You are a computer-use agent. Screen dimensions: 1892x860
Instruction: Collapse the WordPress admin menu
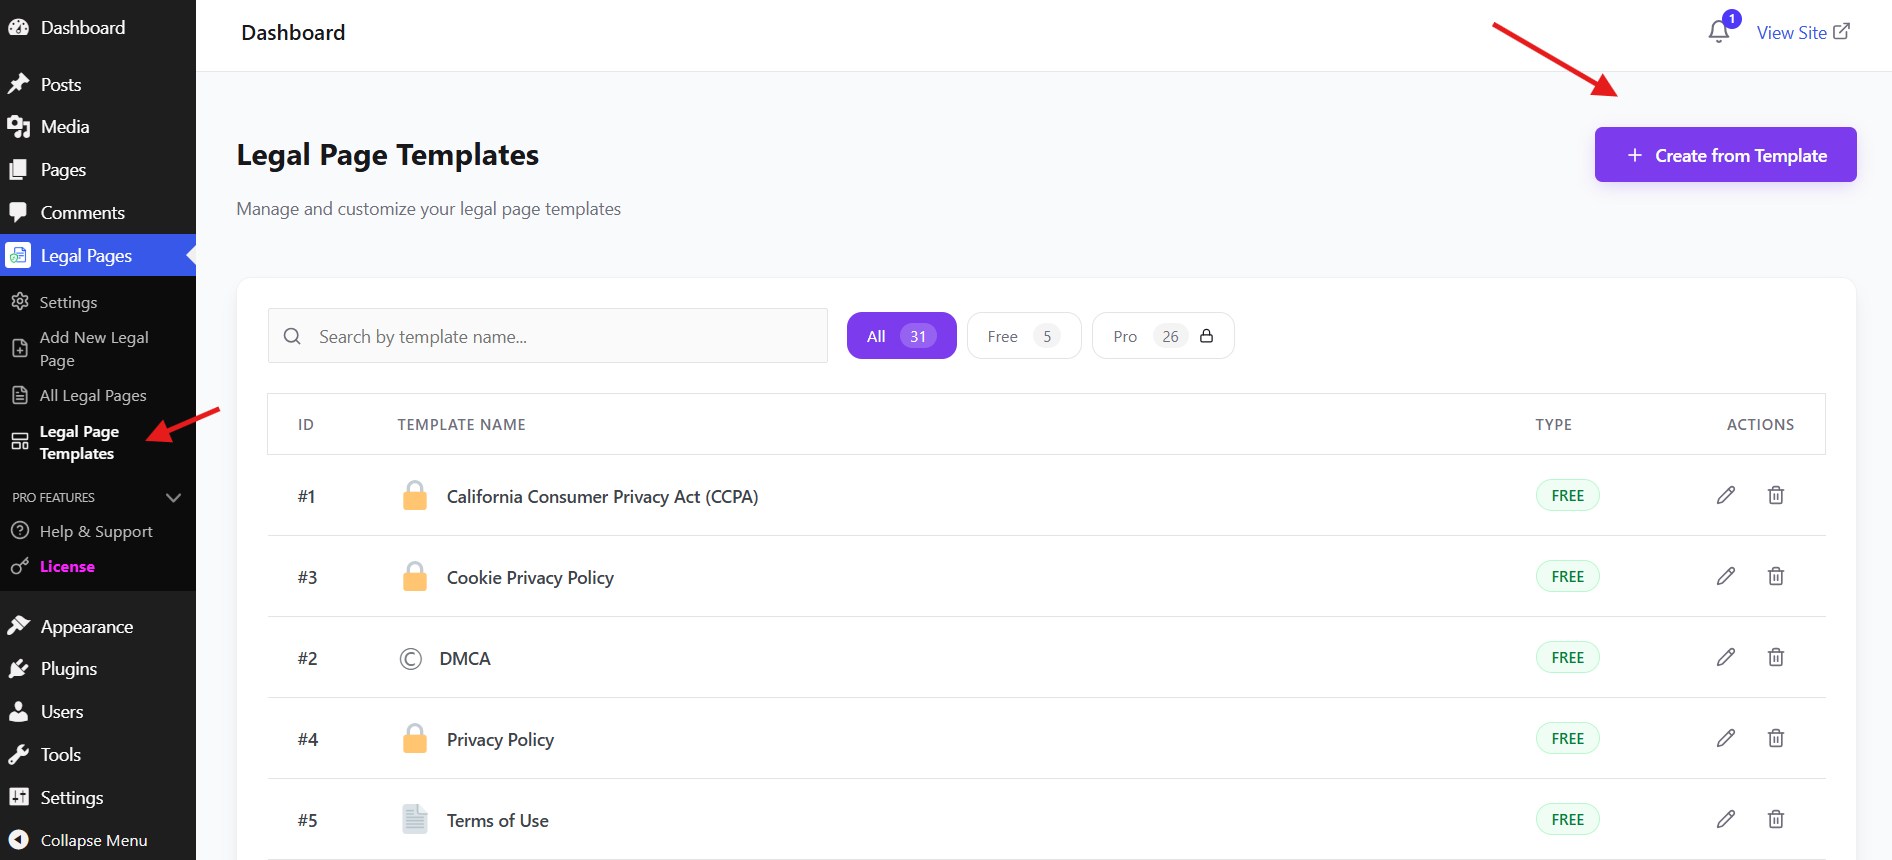pos(94,840)
